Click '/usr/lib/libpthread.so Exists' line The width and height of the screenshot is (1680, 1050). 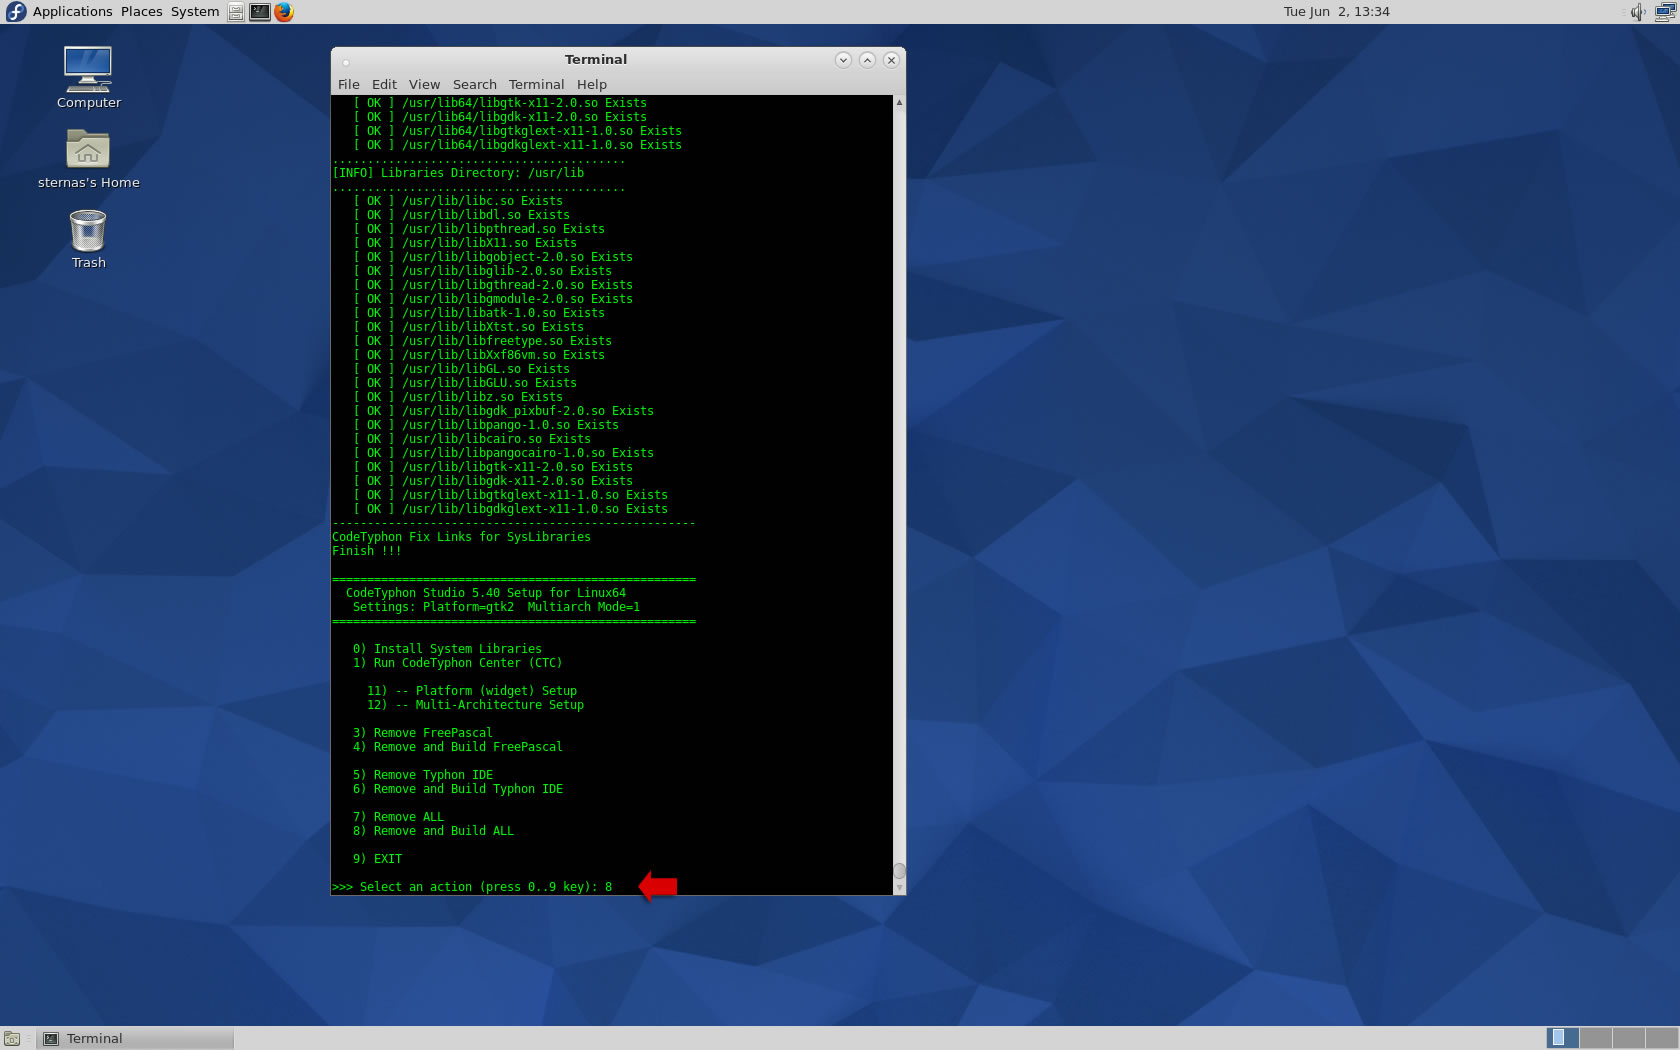(479, 229)
